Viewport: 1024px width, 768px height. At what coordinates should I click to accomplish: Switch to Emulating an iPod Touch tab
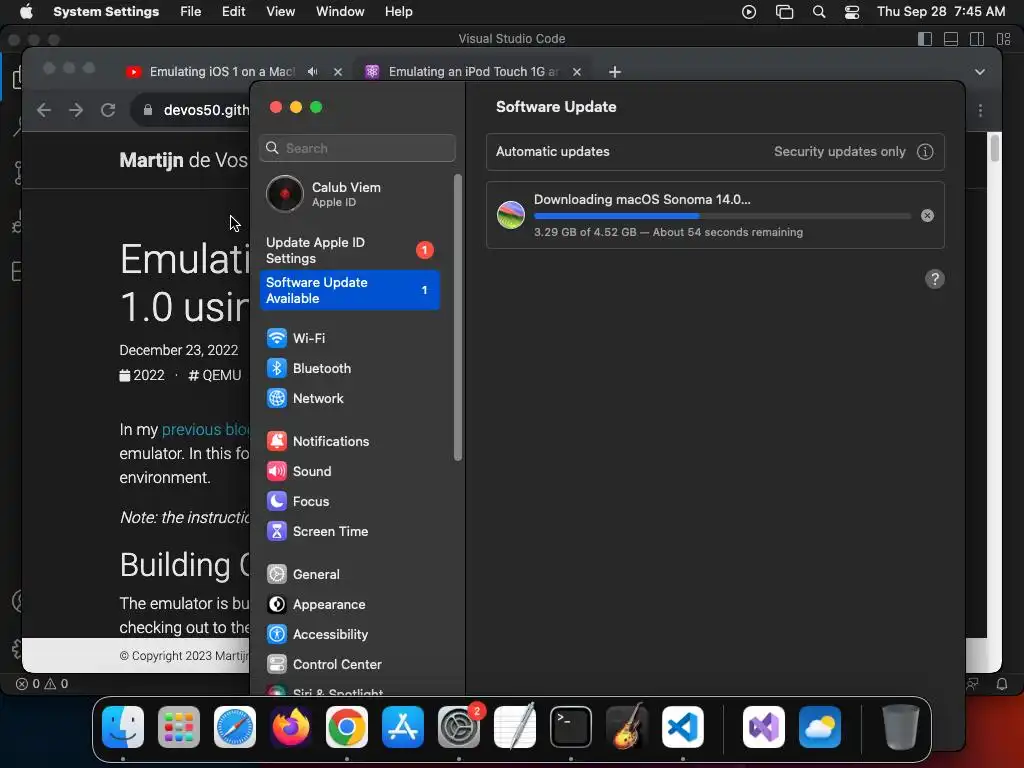click(473, 72)
